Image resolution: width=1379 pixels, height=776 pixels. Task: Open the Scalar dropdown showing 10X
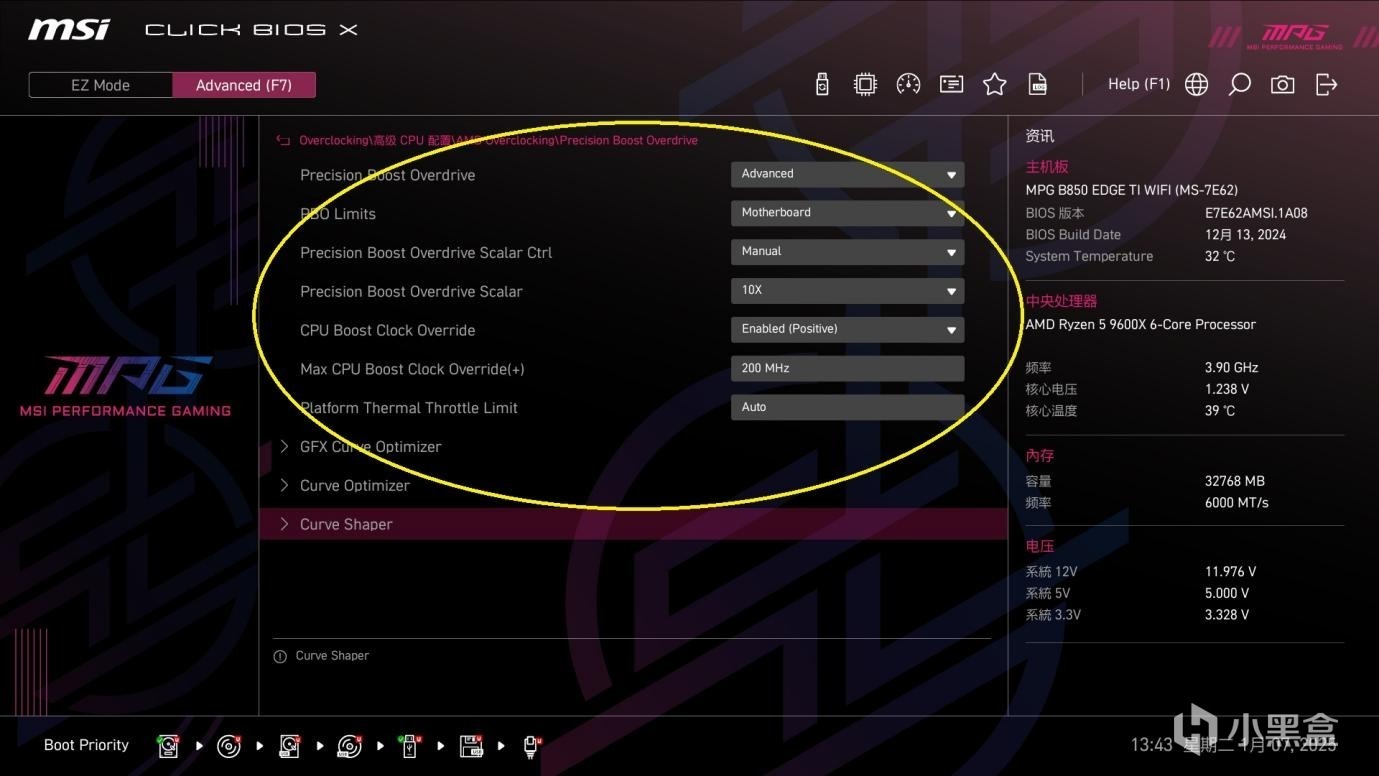[847, 290]
